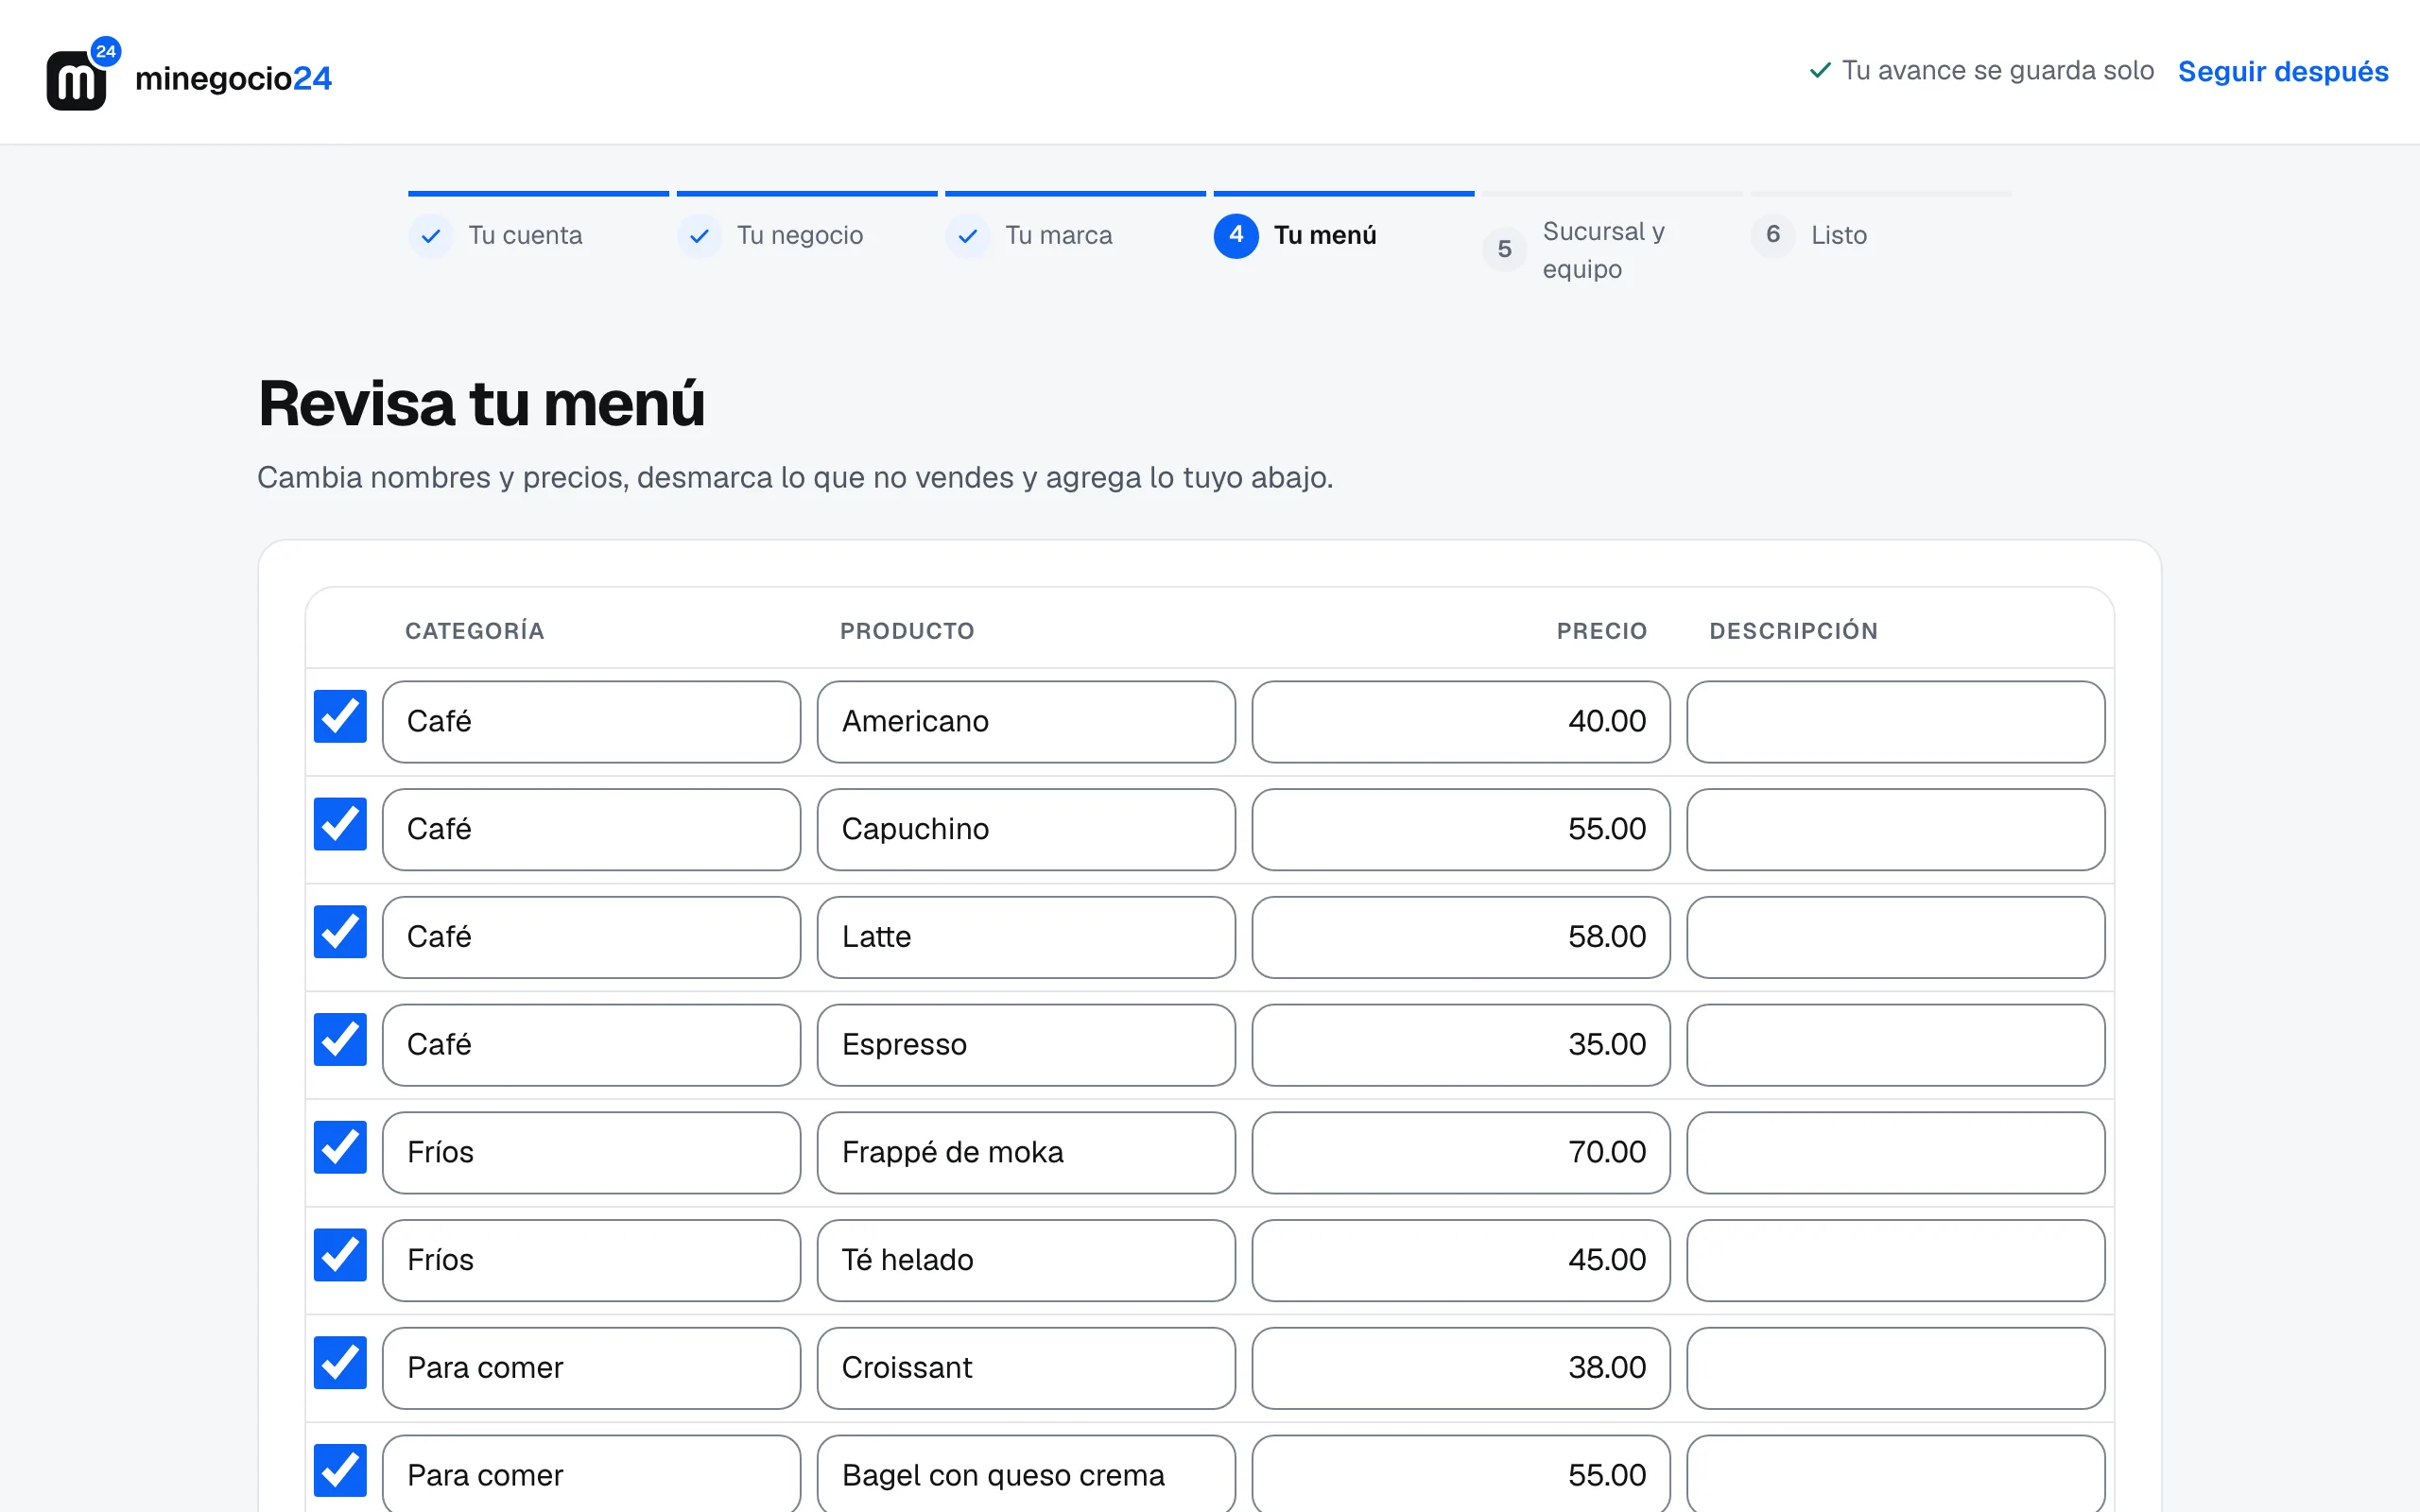2420x1512 pixels.
Task: Jump to Sucursal y equipo step
Action: [1604, 250]
